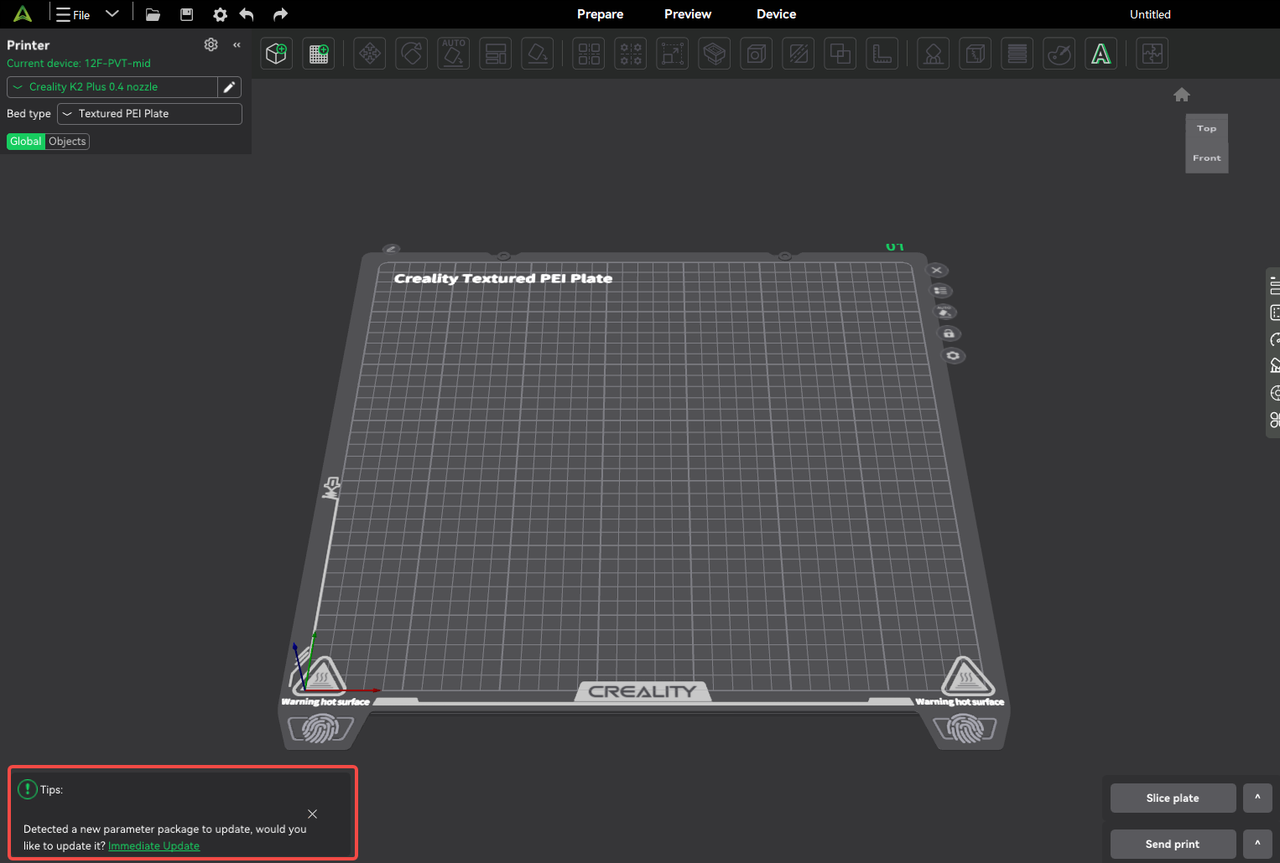Click the Open project folder icon
The image size is (1280, 863).
tap(152, 14)
